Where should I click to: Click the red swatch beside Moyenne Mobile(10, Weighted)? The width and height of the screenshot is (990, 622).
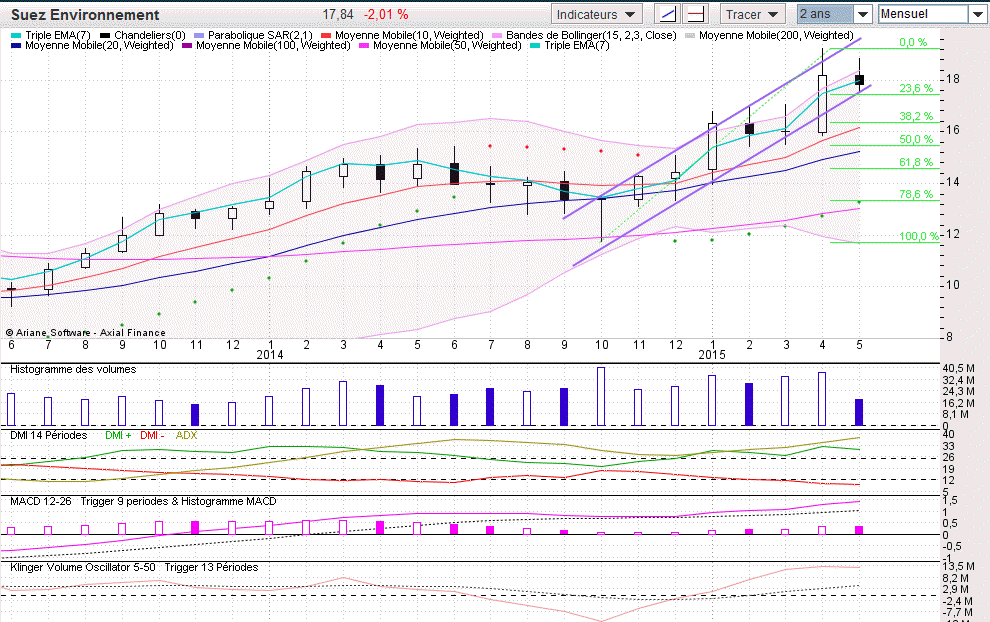[326, 36]
